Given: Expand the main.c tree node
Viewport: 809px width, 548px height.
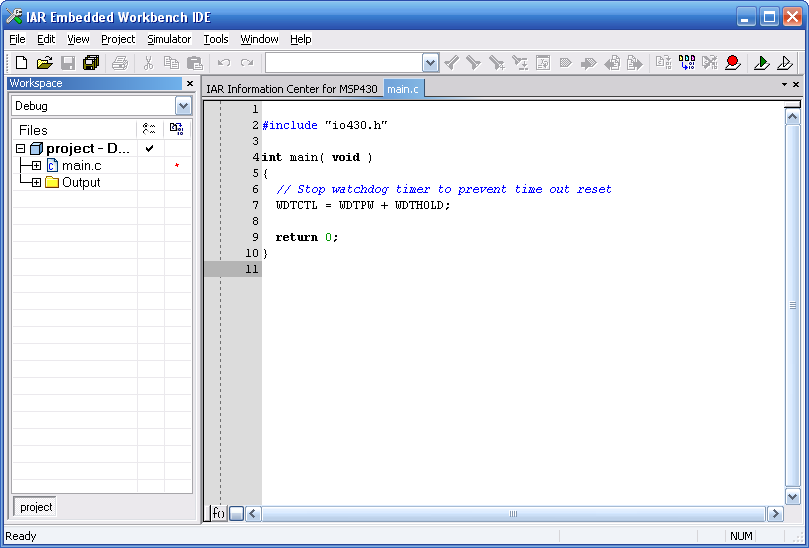Looking at the screenshot, I should pyautogui.click(x=36, y=166).
